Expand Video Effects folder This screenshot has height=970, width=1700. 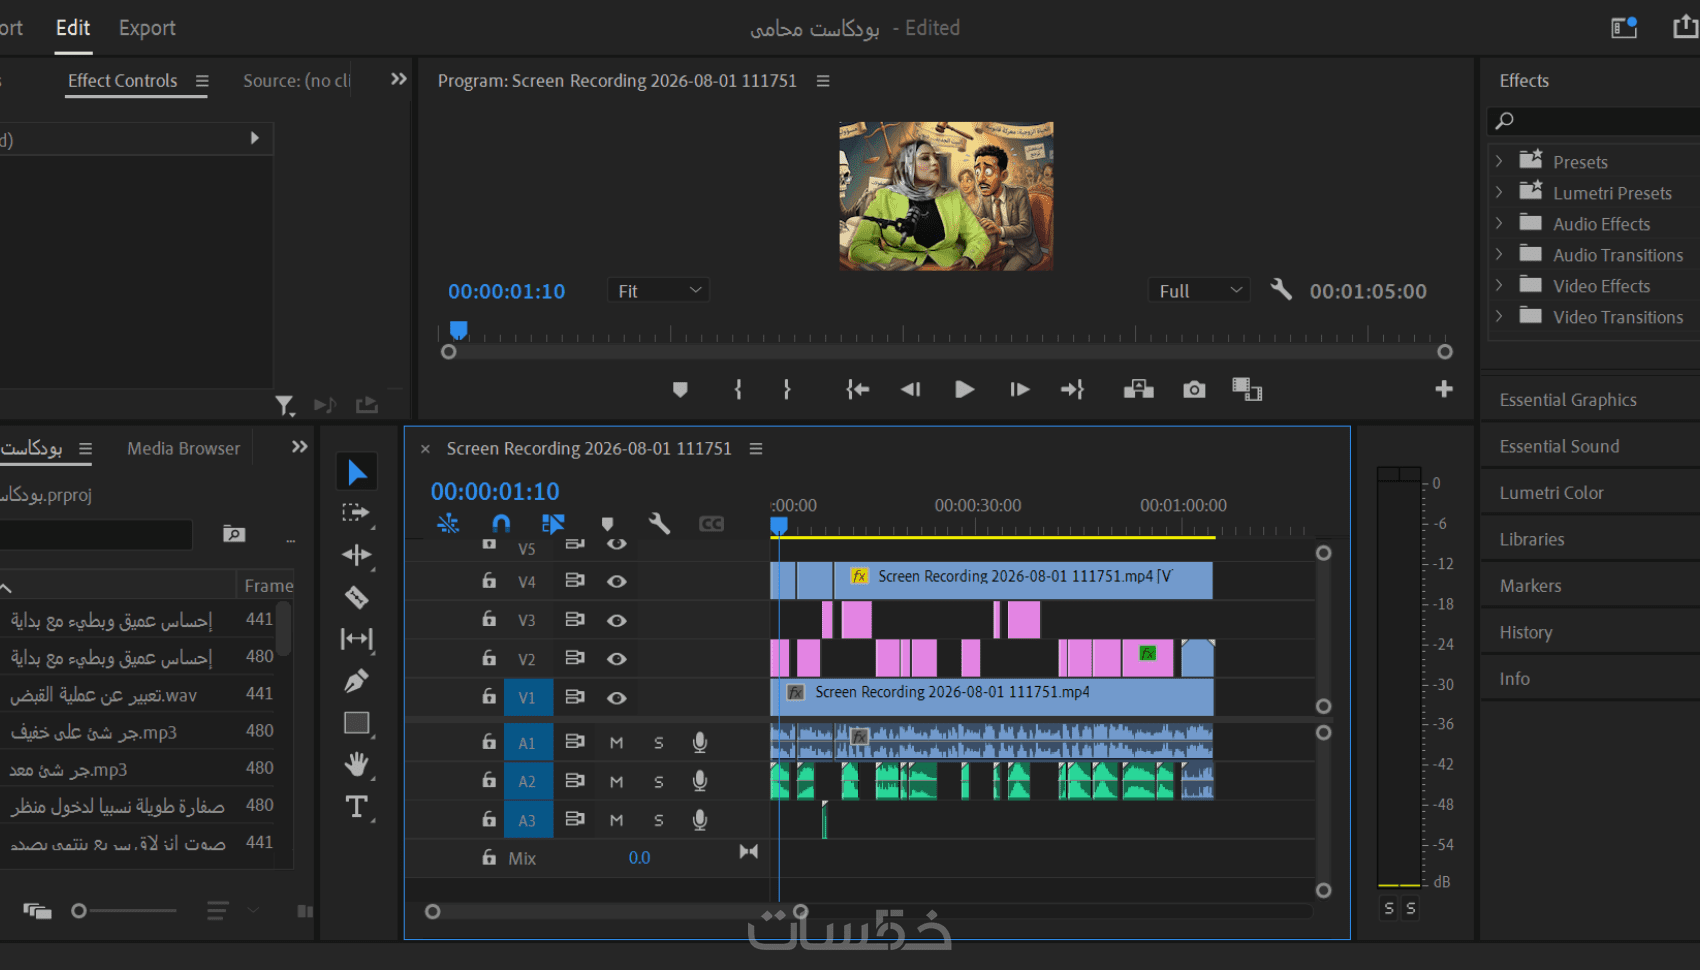click(1499, 285)
